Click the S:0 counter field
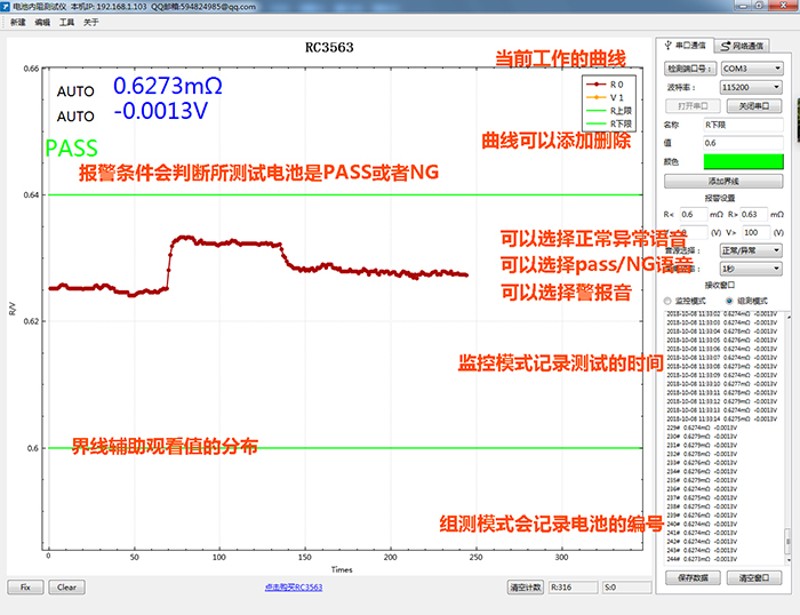800x615 pixels. 627,587
